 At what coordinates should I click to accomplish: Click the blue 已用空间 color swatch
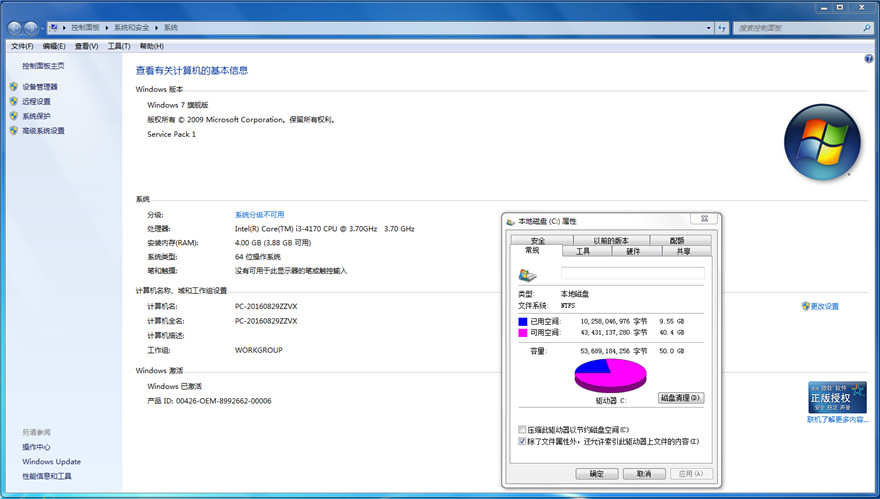522,322
